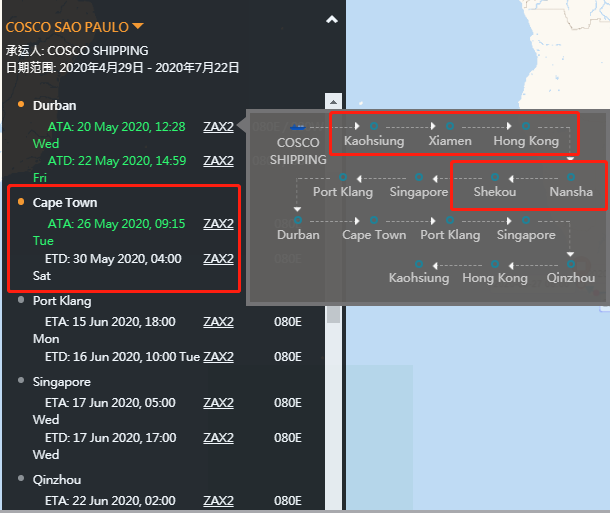
Task: Click voyage 080E beside Qinzhou ETA
Action: click(x=288, y=501)
